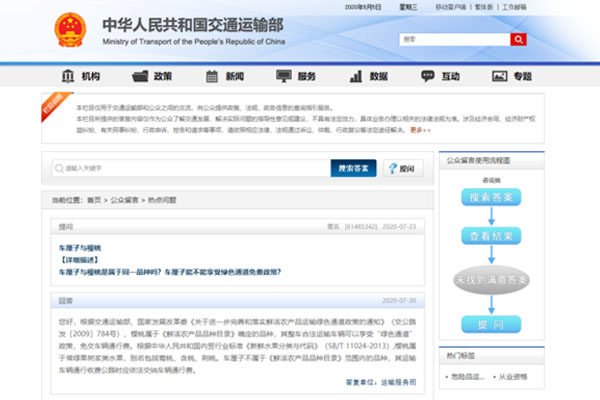
Task: Open the 新闻 navigation menu
Action: point(235,76)
